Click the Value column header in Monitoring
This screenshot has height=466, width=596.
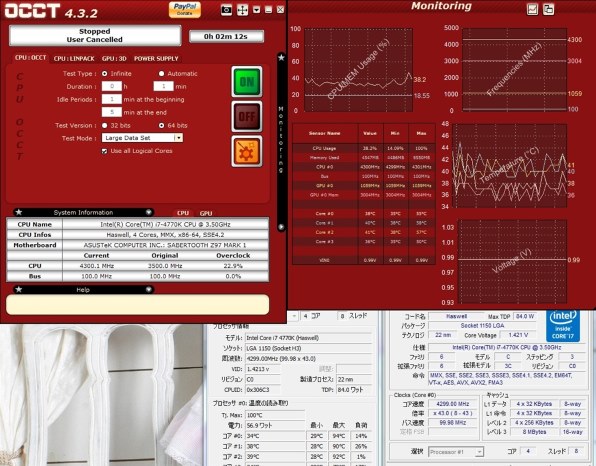point(370,133)
